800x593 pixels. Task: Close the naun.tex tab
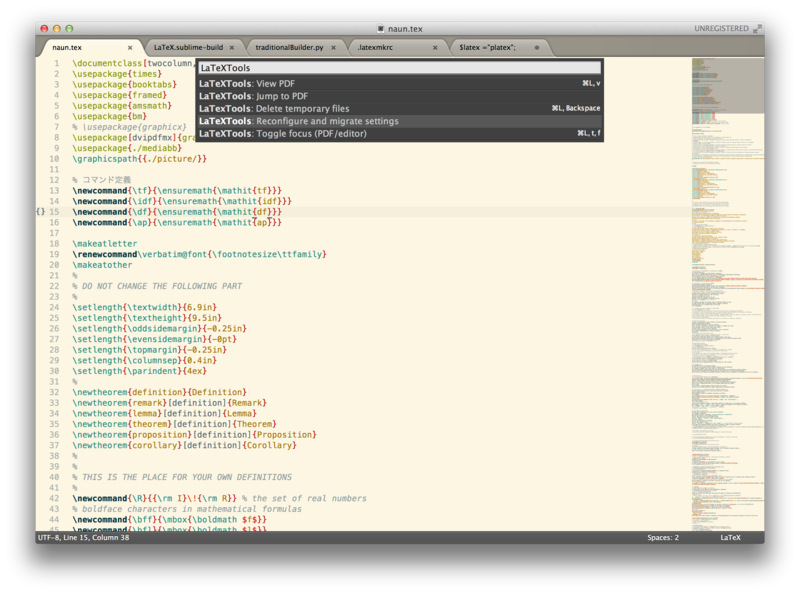click(130, 47)
